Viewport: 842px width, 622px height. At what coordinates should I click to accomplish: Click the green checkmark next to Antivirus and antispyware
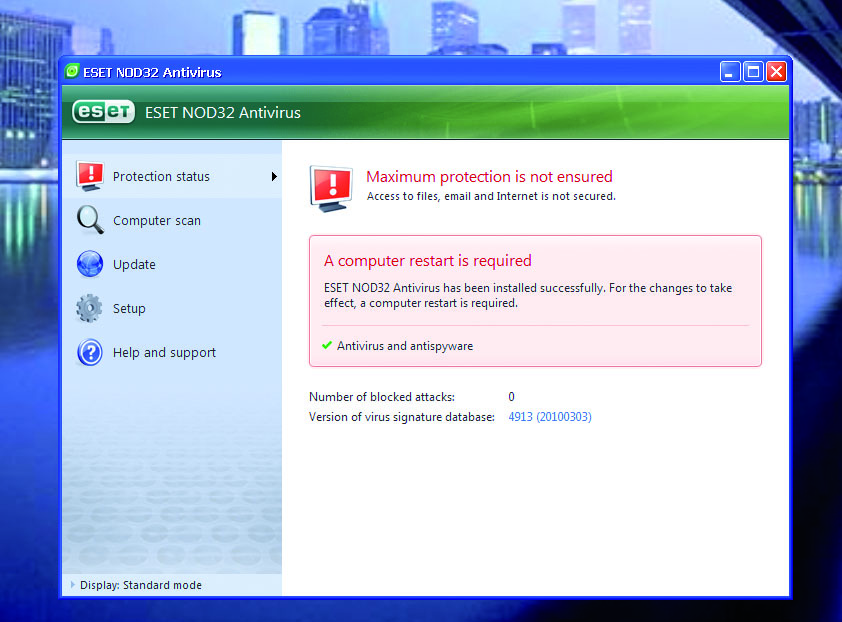pos(326,345)
